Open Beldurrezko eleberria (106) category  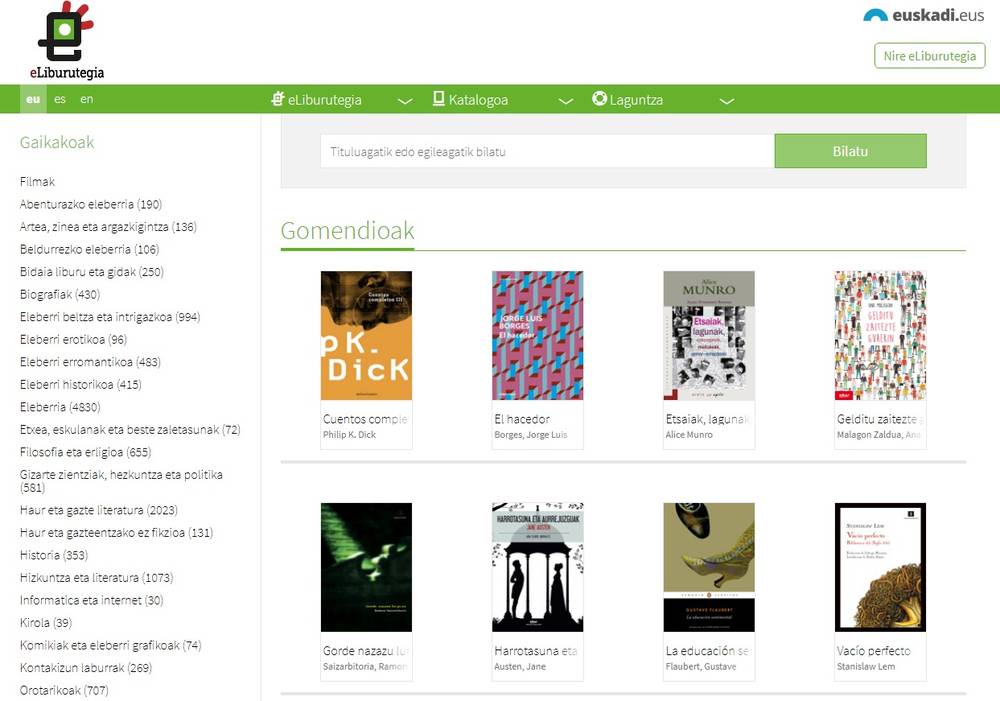pyautogui.click(x=89, y=249)
